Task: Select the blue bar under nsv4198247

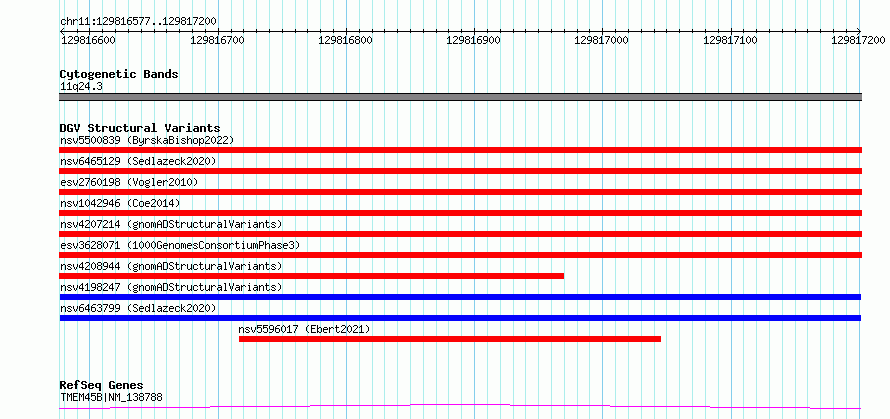Action: [460, 297]
